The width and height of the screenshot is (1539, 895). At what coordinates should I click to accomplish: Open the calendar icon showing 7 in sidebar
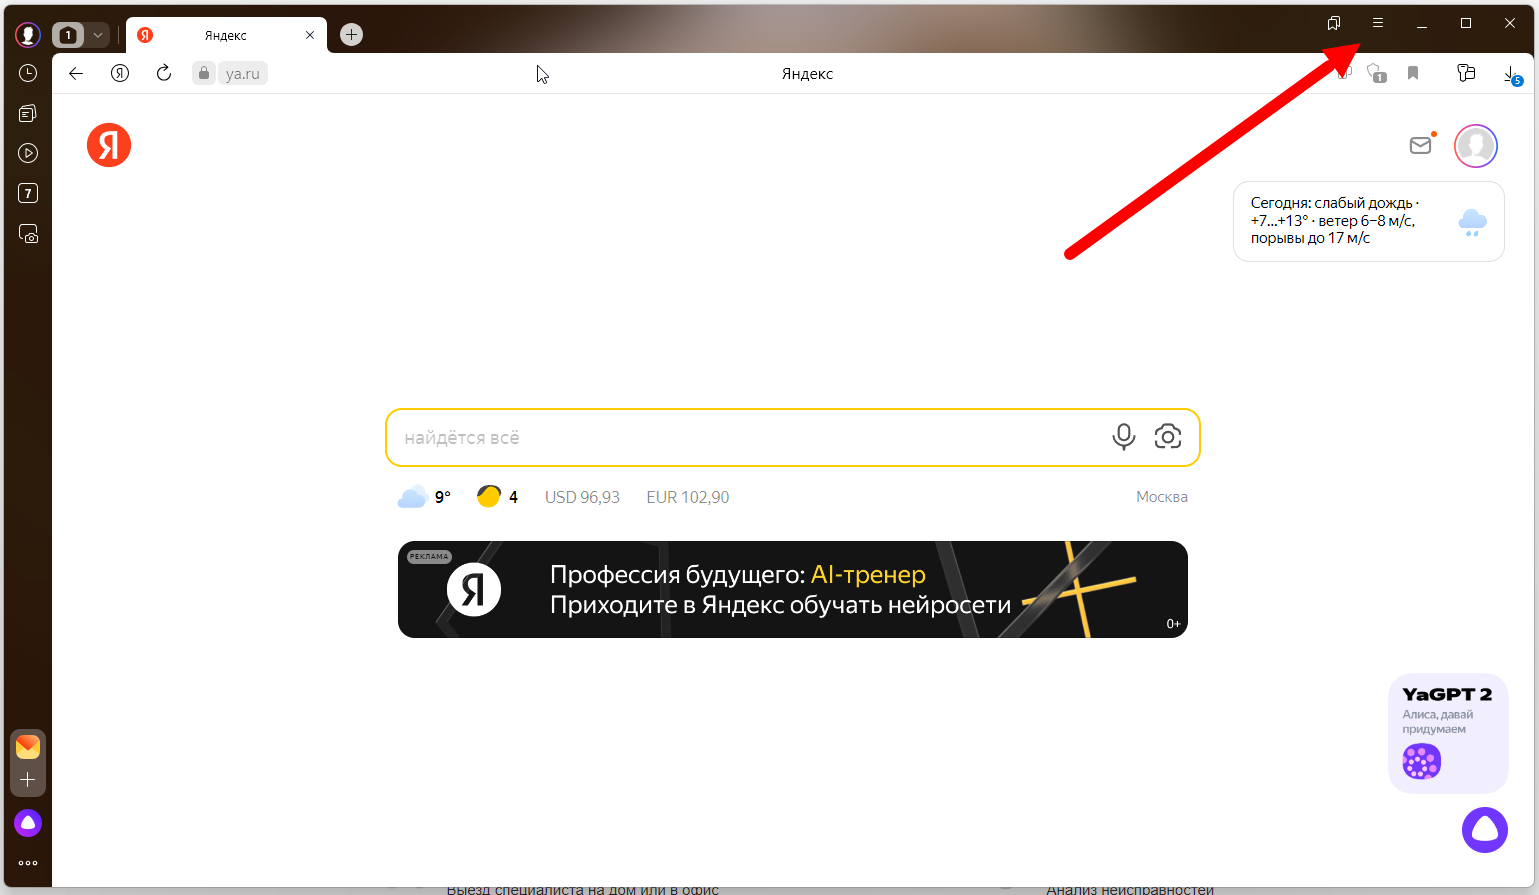click(x=28, y=193)
